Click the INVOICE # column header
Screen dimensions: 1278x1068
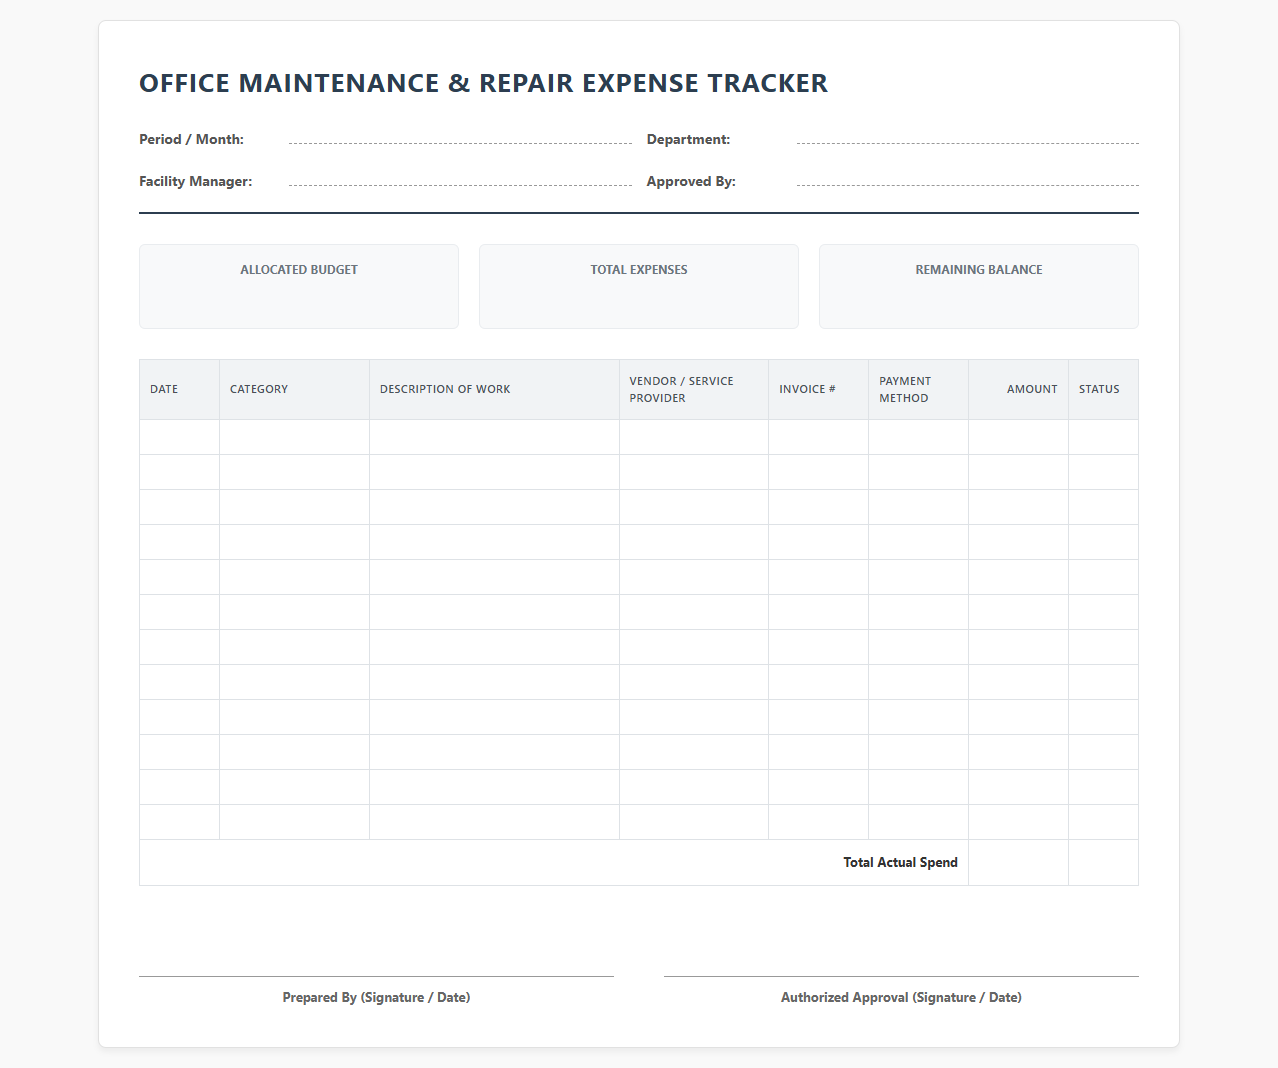coord(818,389)
